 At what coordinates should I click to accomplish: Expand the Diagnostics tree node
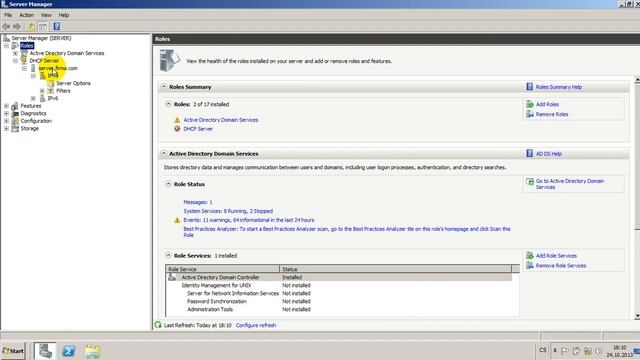7,113
